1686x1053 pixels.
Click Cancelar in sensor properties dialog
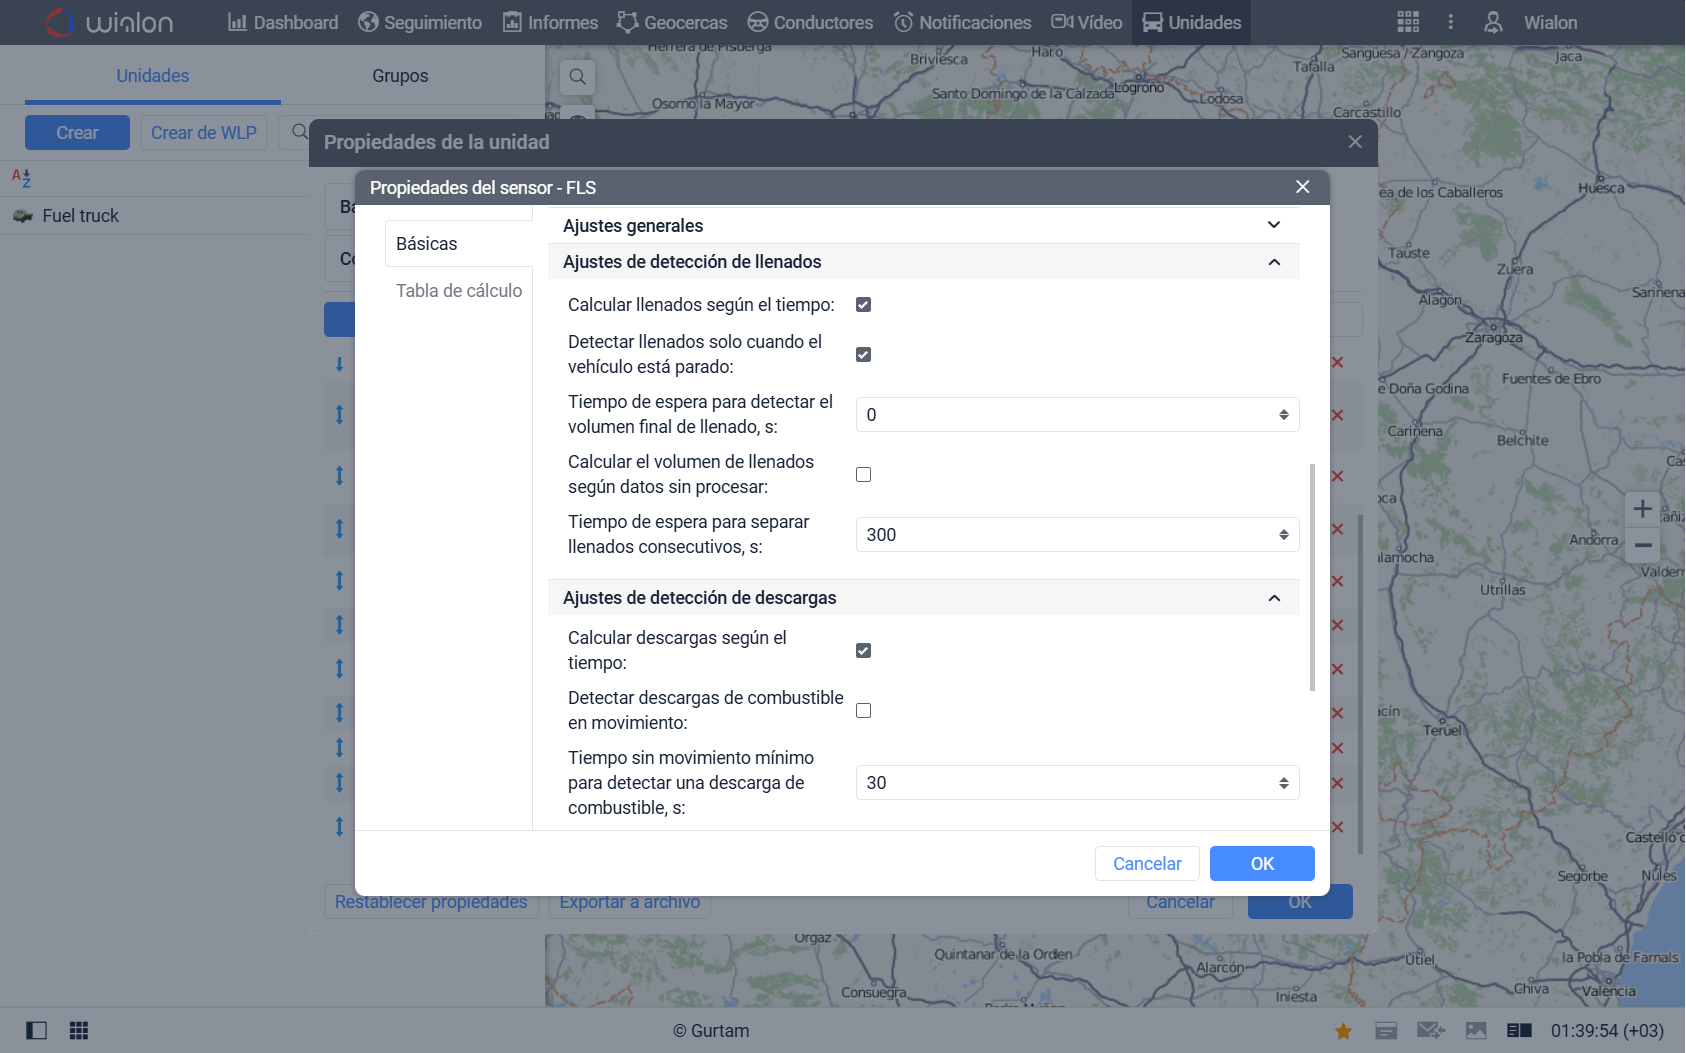click(x=1147, y=864)
